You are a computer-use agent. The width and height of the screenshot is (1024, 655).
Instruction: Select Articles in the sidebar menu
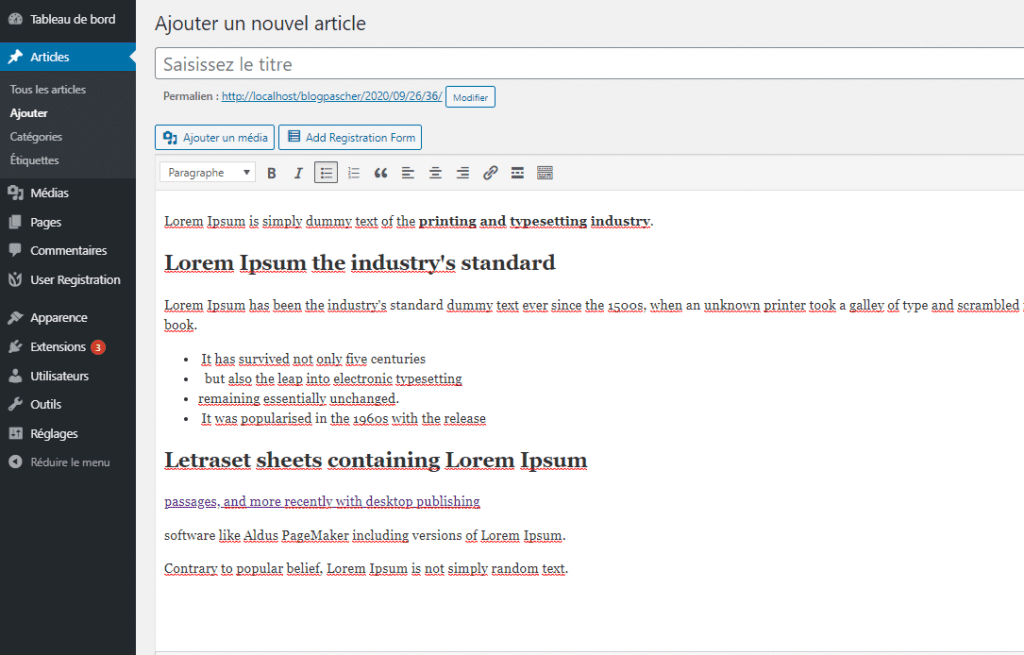pos(45,56)
